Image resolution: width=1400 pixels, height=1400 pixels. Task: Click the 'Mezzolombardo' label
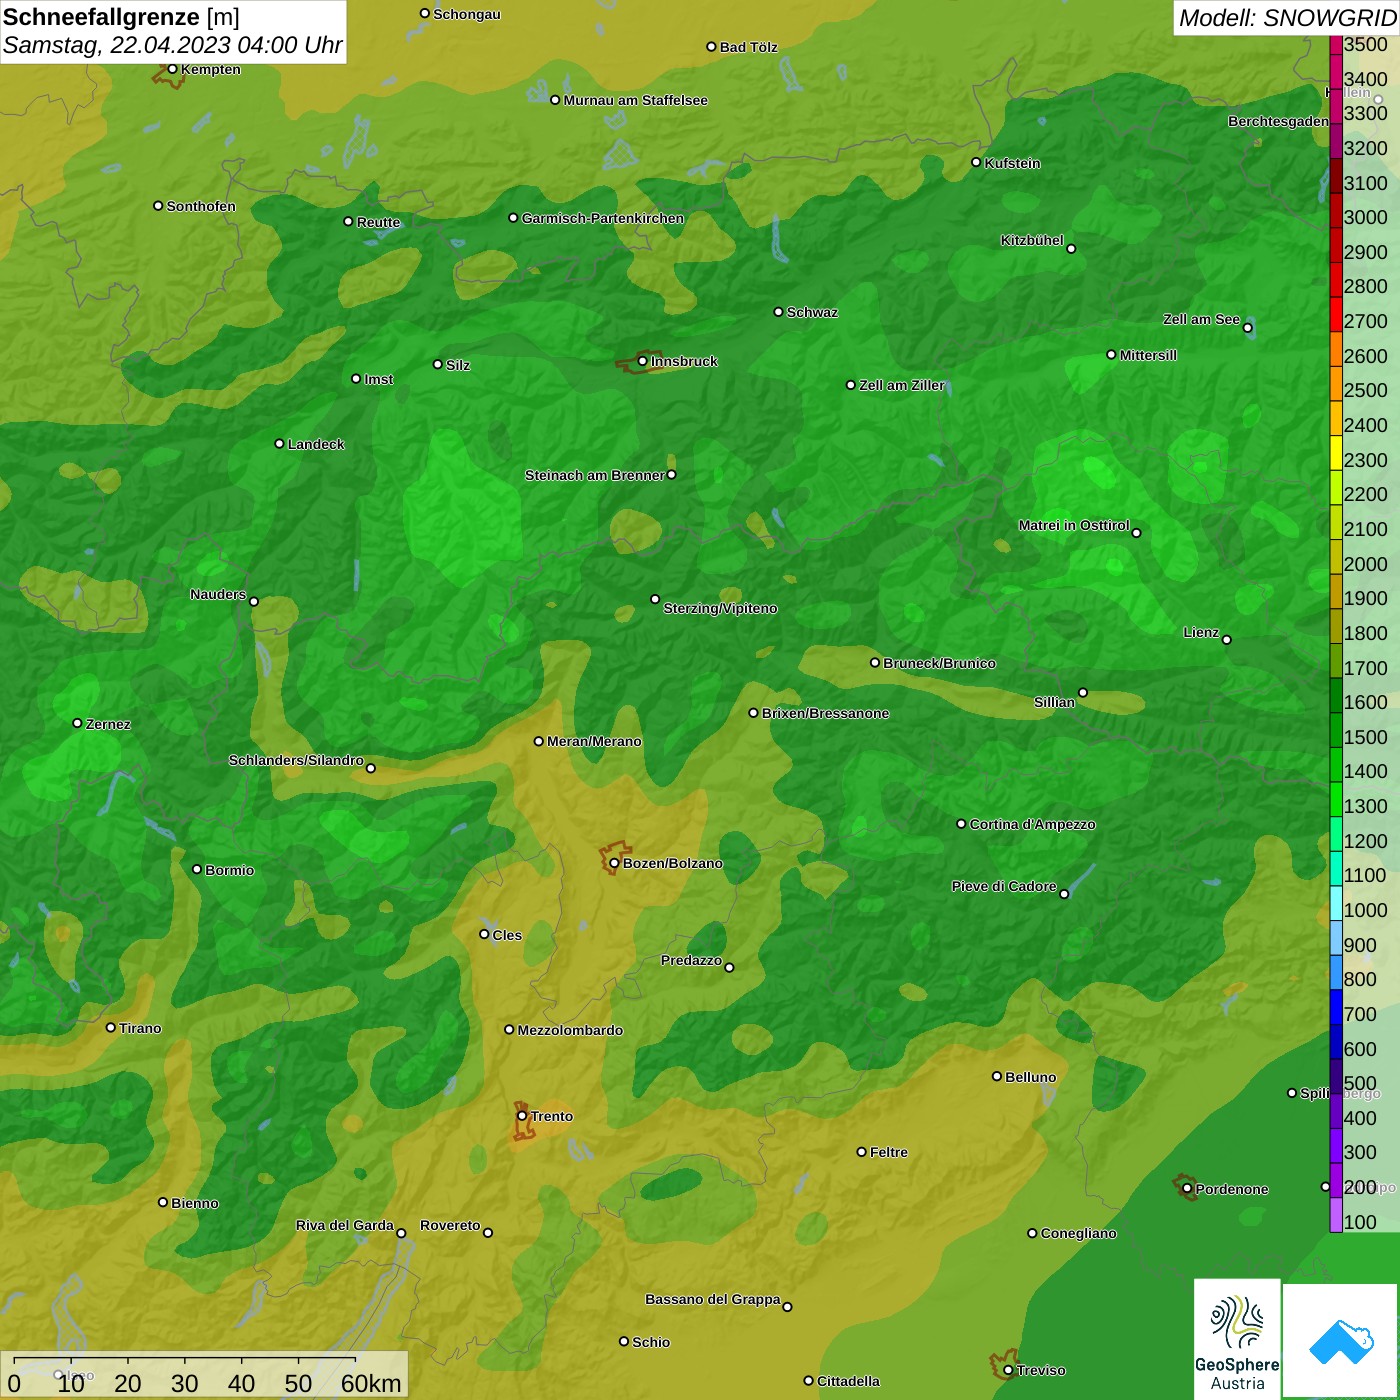click(x=570, y=1030)
